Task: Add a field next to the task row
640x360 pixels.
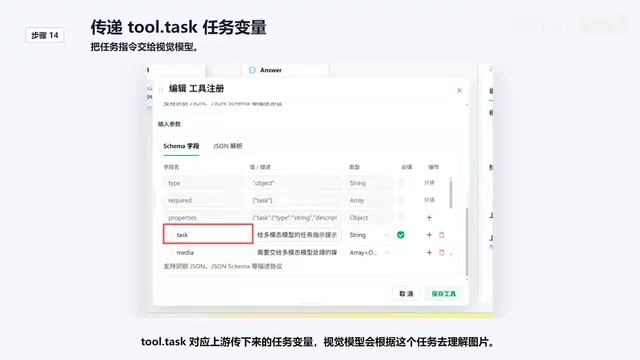Action: coord(429,235)
